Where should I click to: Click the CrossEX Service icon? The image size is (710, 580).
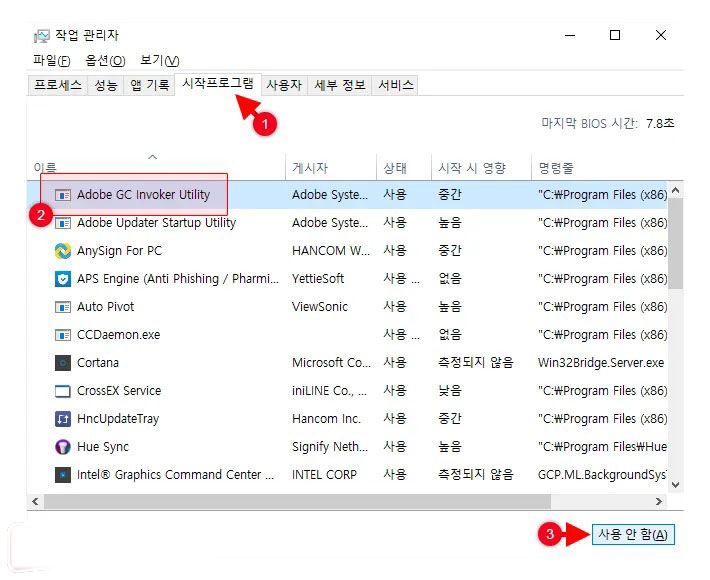62,391
